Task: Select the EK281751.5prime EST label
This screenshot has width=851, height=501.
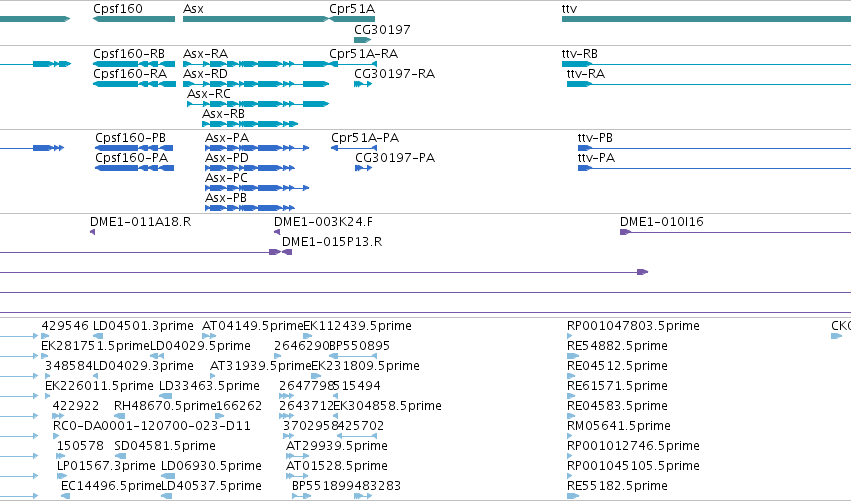Action: [95, 346]
